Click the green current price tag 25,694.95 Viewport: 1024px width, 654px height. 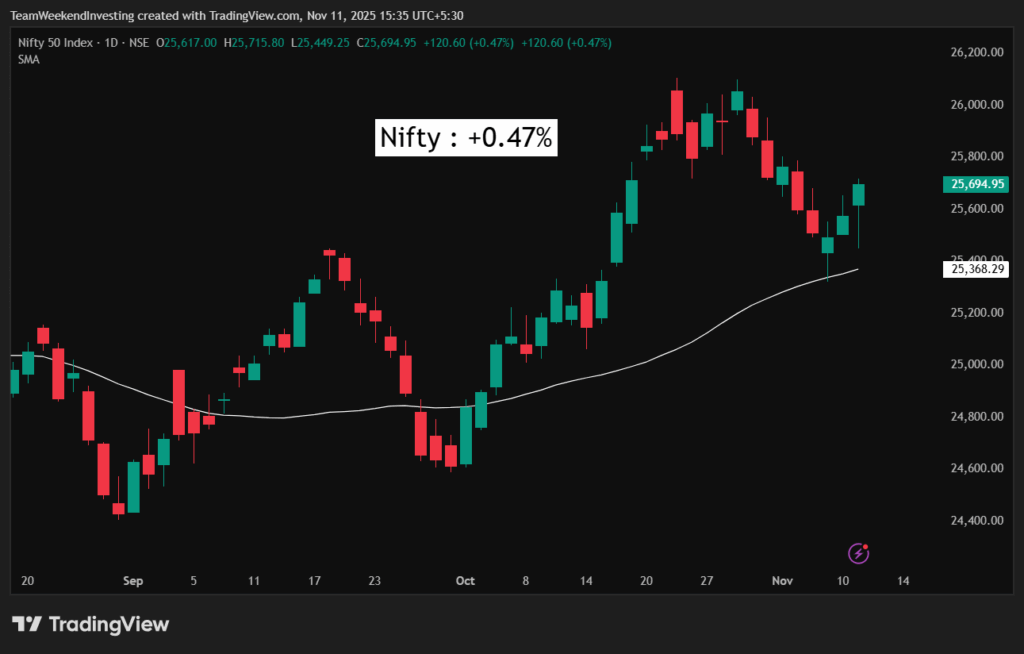[977, 184]
